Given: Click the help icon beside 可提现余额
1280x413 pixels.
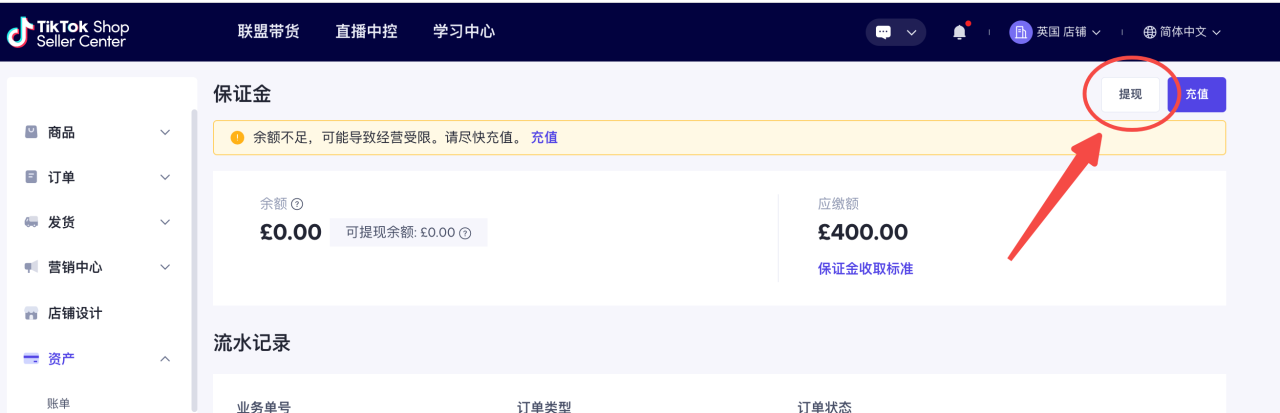Looking at the screenshot, I should 465,232.
